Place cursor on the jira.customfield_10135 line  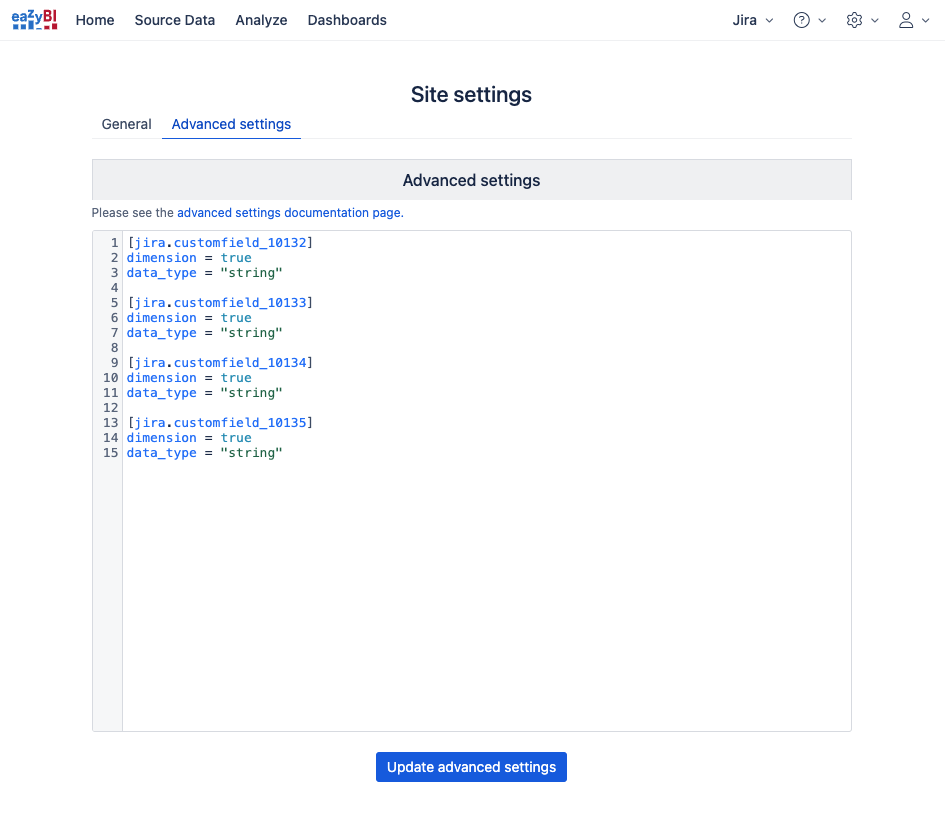[x=220, y=423]
